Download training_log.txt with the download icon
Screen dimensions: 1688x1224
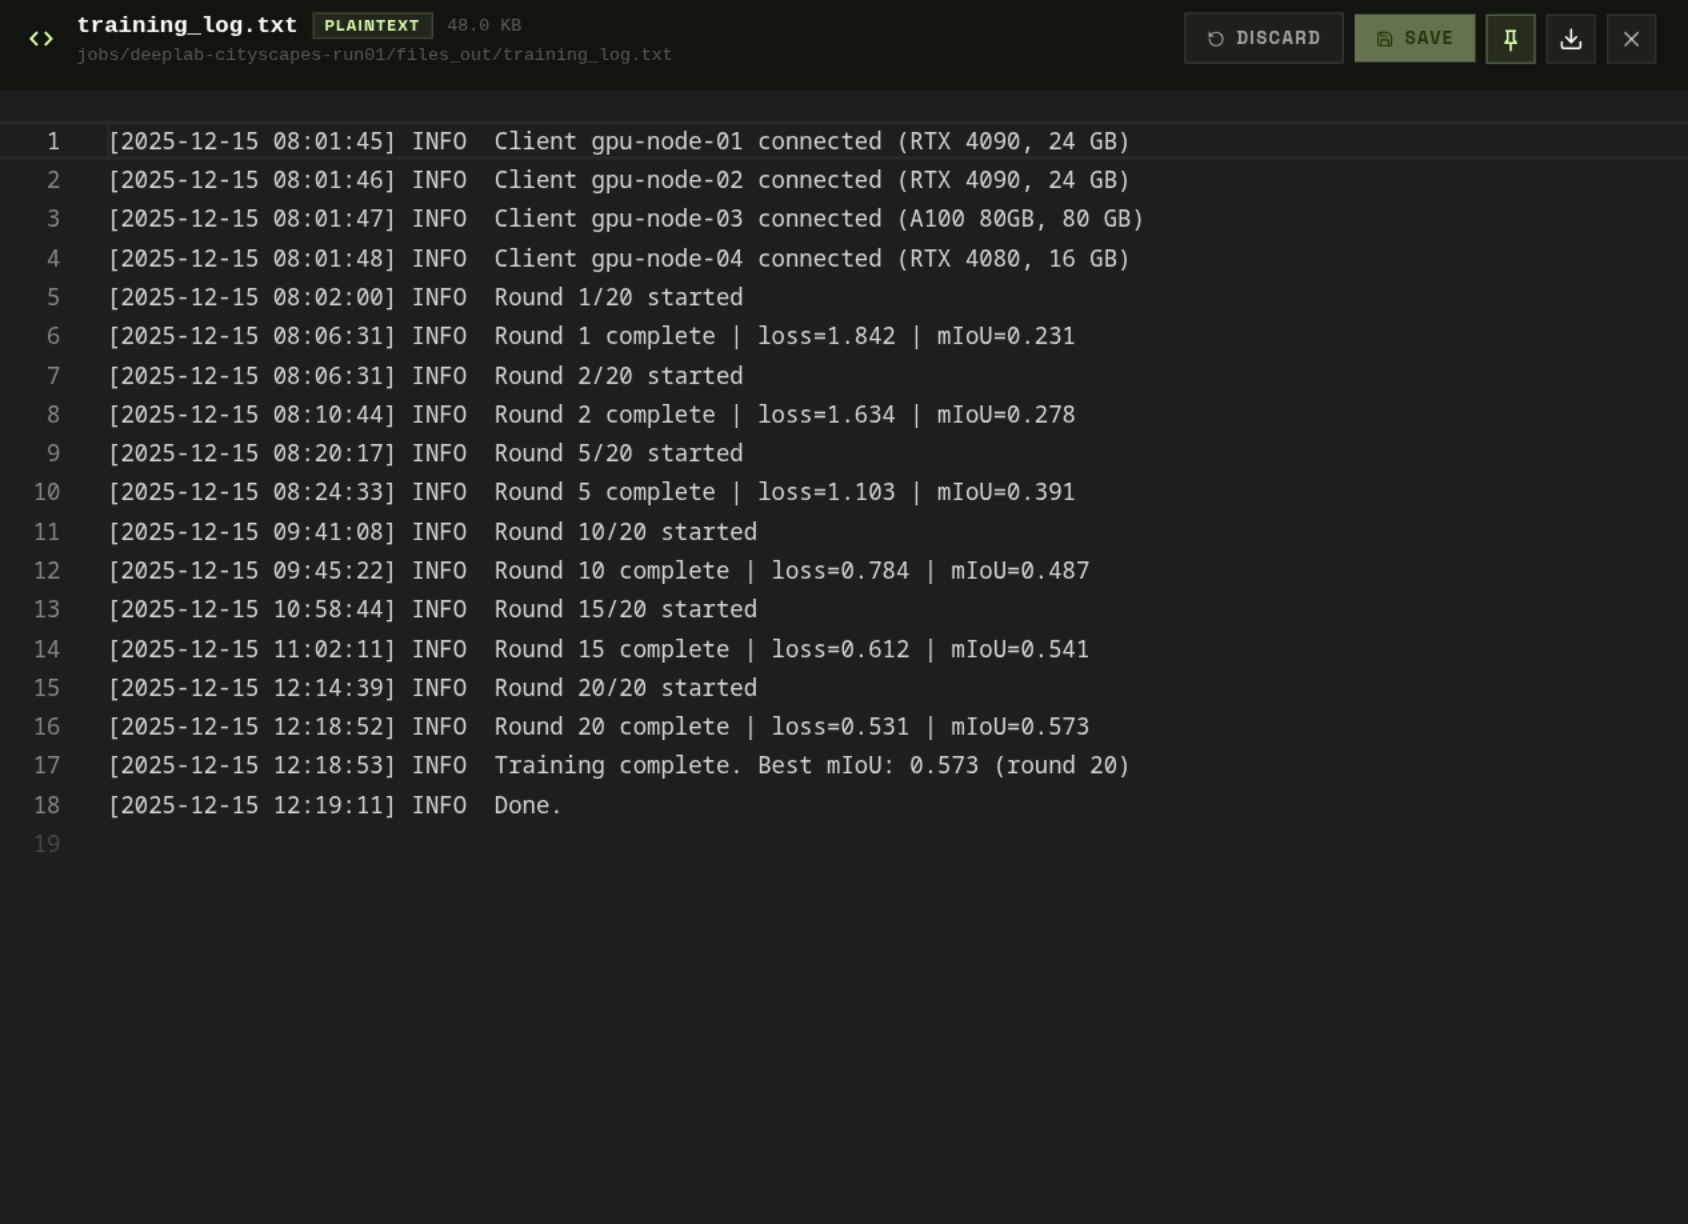1571,39
